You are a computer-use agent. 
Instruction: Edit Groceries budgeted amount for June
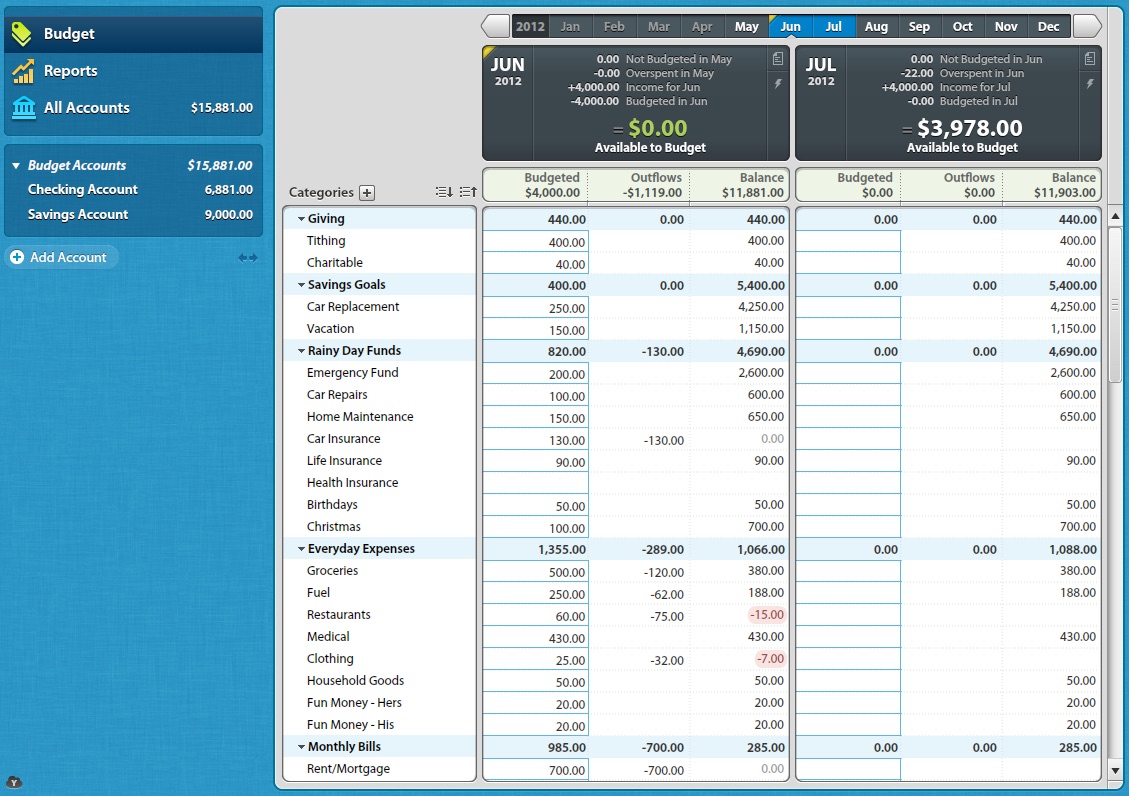pos(536,571)
